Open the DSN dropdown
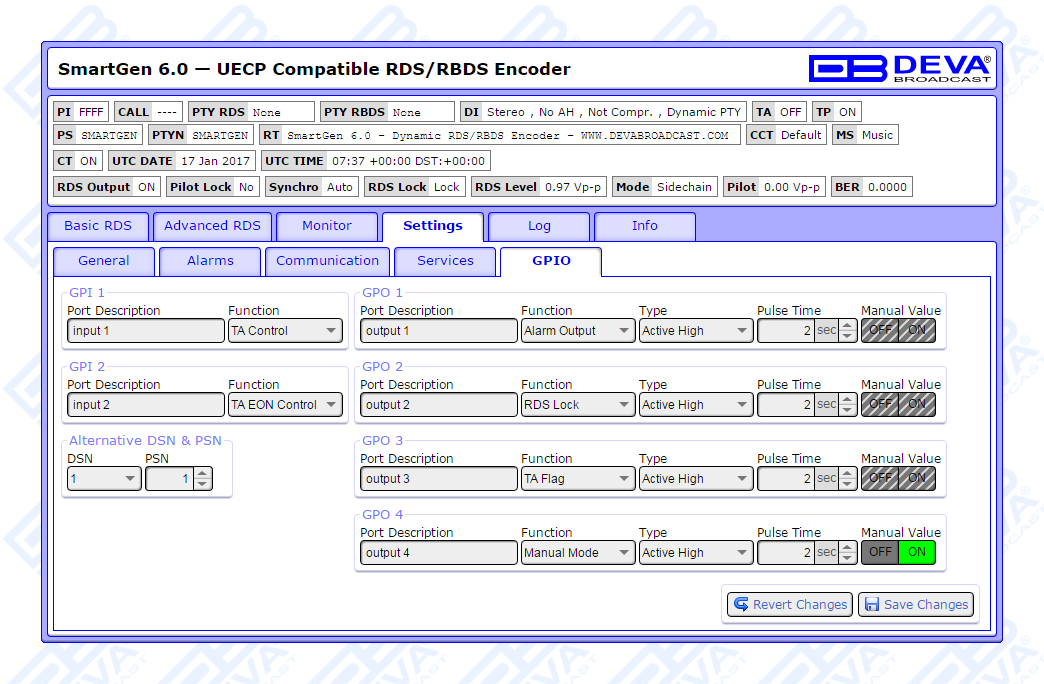Viewport: 1044px width, 684px height. pyautogui.click(x=104, y=479)
